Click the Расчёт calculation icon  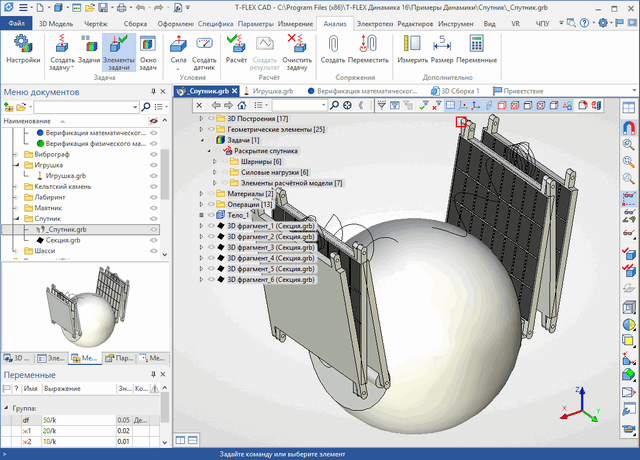click(238, 44)
